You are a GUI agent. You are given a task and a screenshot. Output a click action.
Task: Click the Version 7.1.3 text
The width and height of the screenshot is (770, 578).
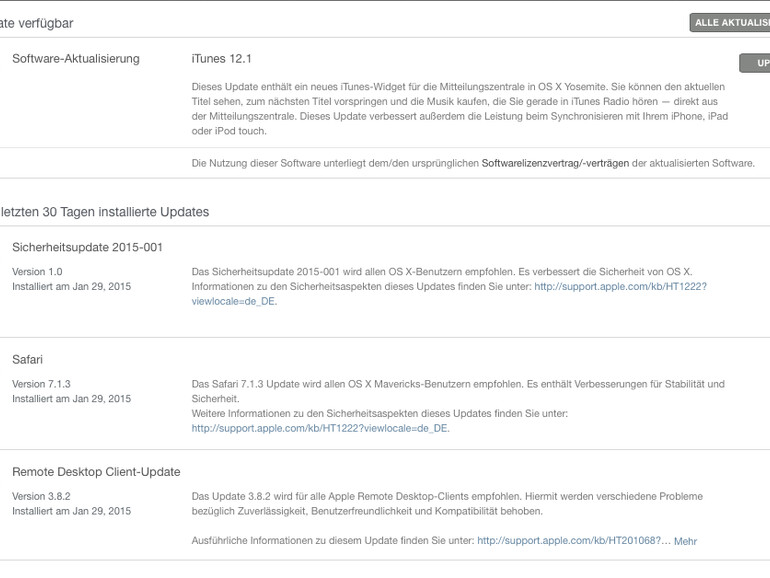pos(41,384)
